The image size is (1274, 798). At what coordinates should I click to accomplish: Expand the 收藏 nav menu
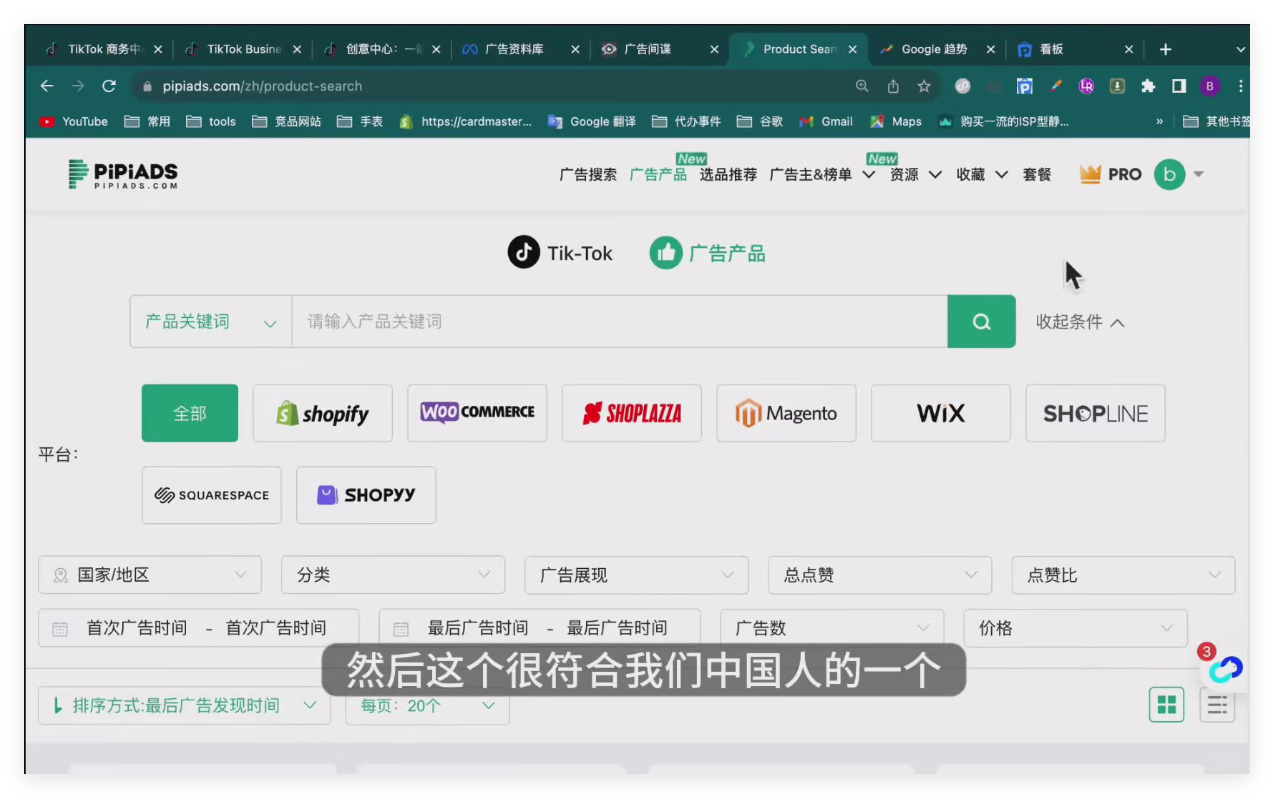[x=982, y=174]
